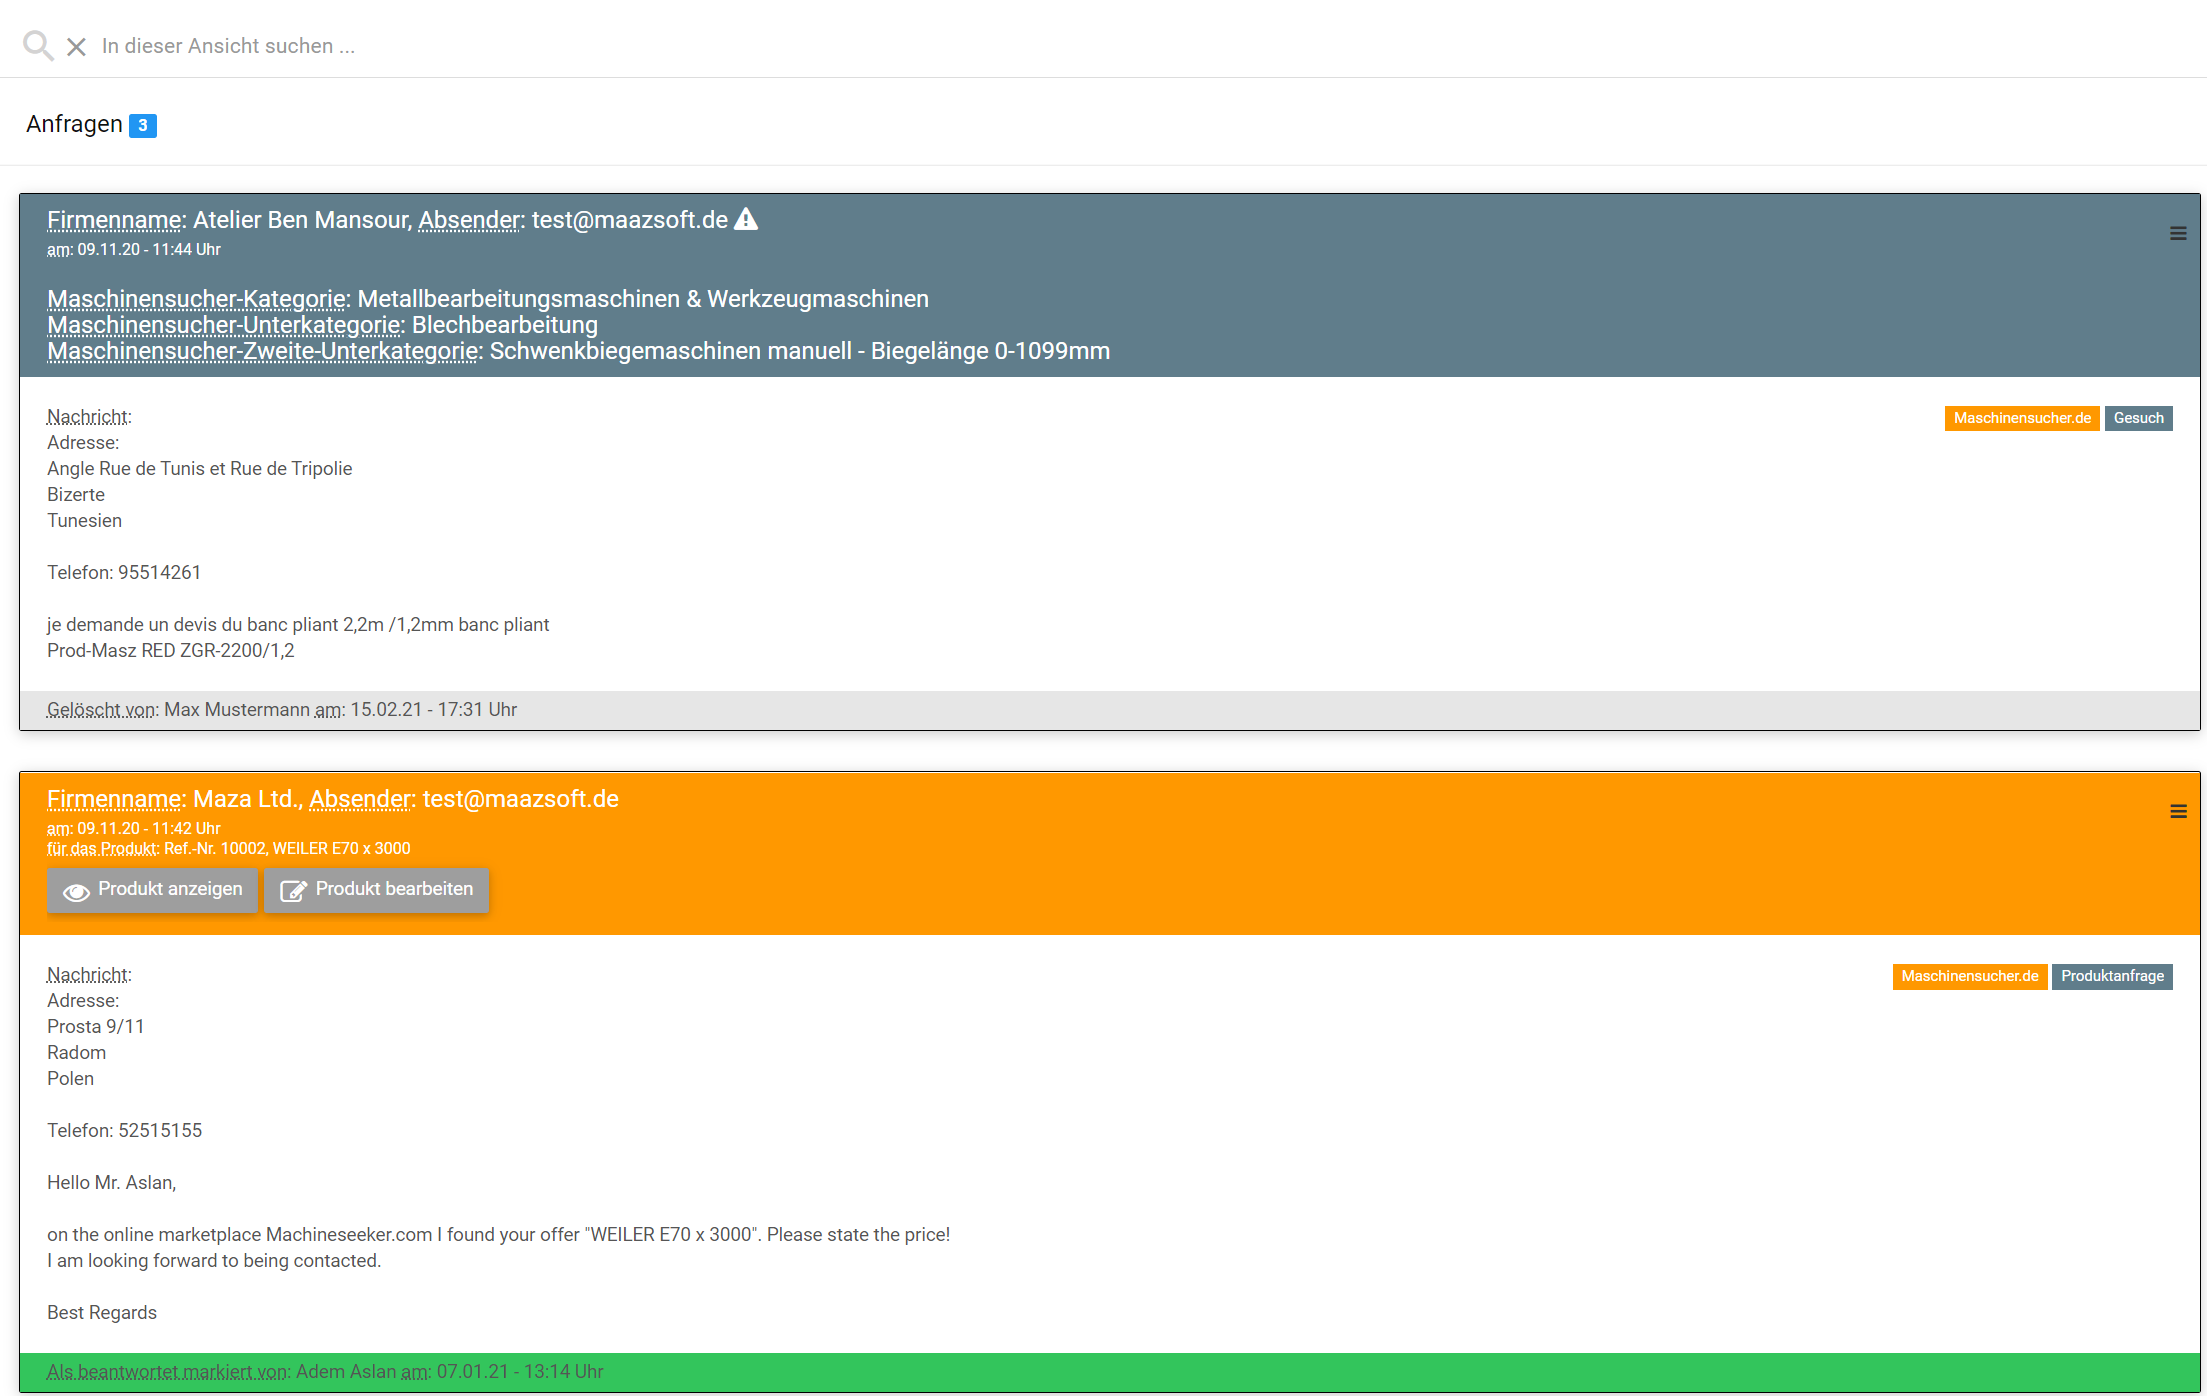Click the Maschinensucher-Unterkategorie label
Viewport: 2207px width, 1396px height.
(x=225, y=325)
